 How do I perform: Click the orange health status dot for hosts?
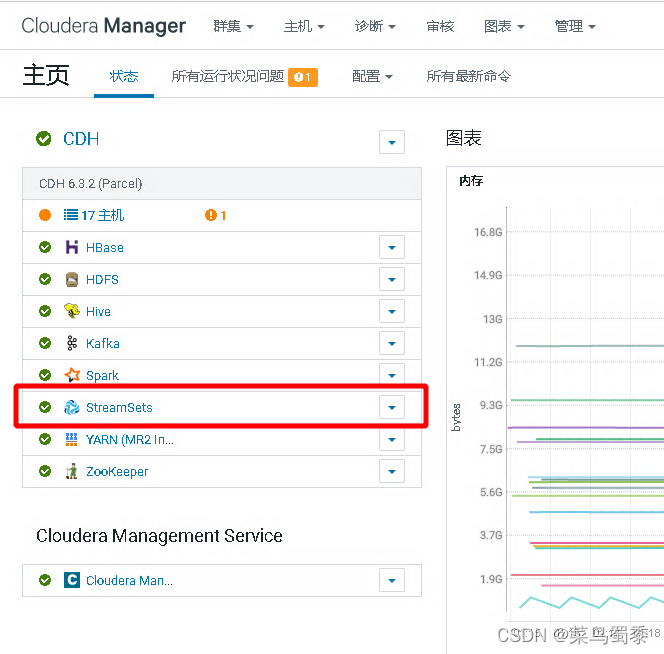[45, 215]
